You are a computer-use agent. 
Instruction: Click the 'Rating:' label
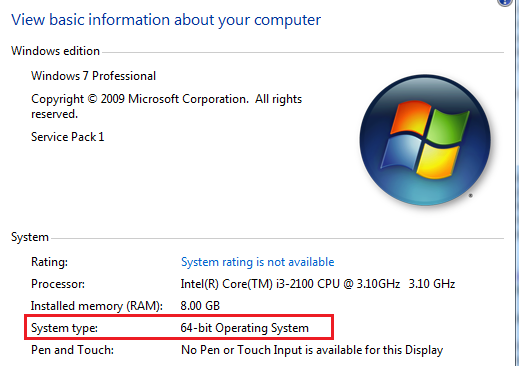[x=49, y=262]
